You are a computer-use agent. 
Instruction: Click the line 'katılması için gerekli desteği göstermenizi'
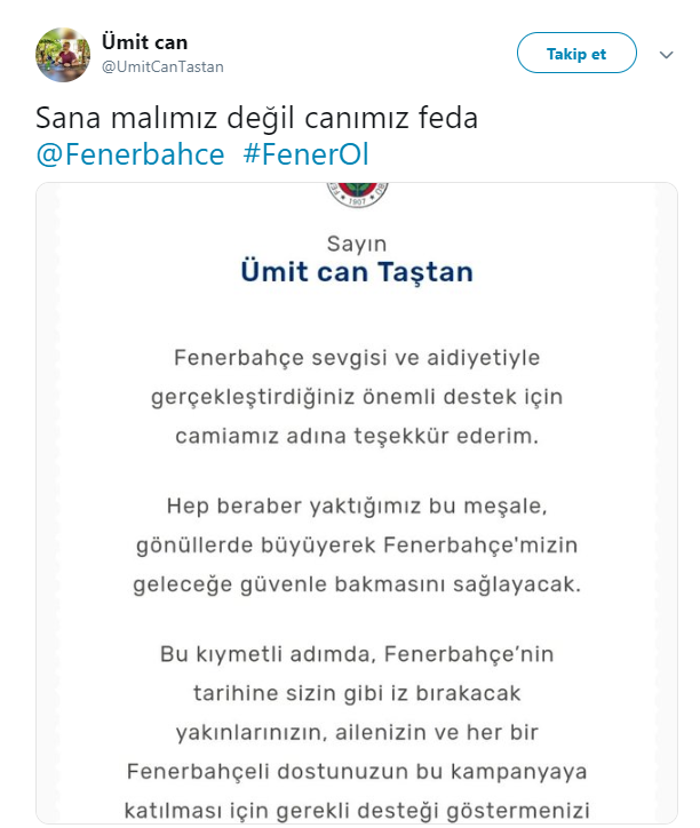[356, 808]
